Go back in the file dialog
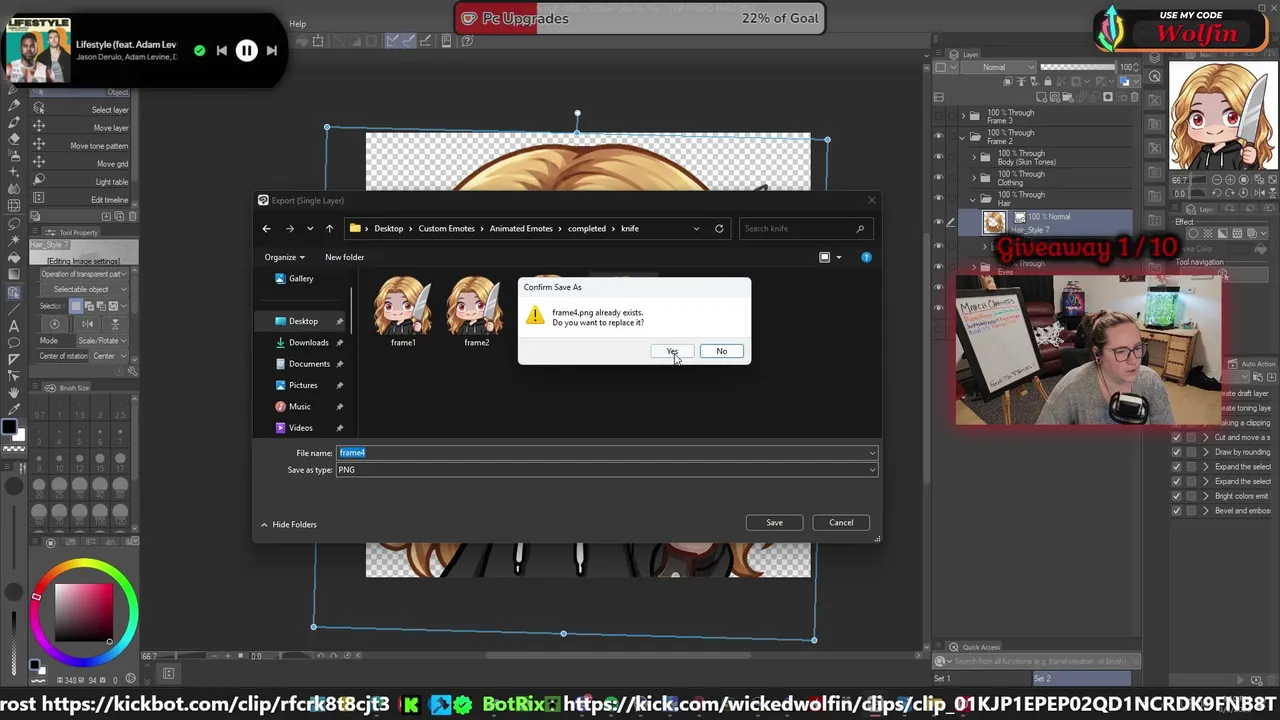Screen dimensions: 1280x720 (x=267, y=228)
